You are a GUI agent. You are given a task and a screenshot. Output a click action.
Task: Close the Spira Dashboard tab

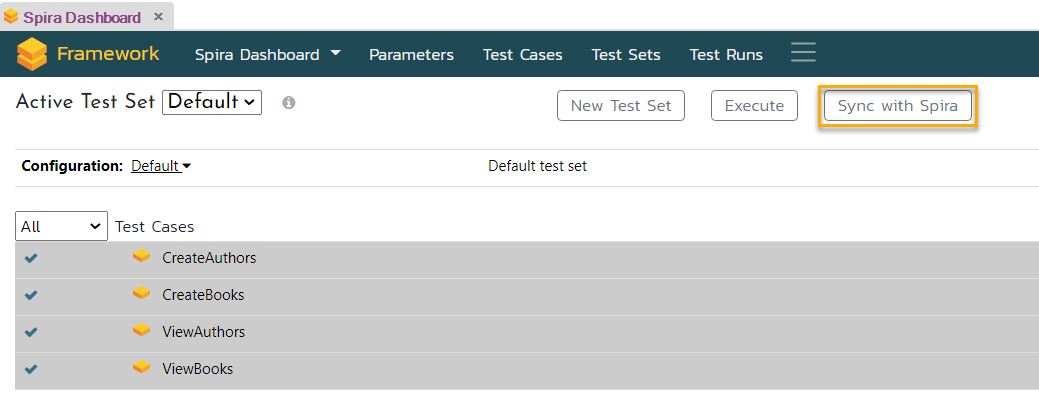159,17
